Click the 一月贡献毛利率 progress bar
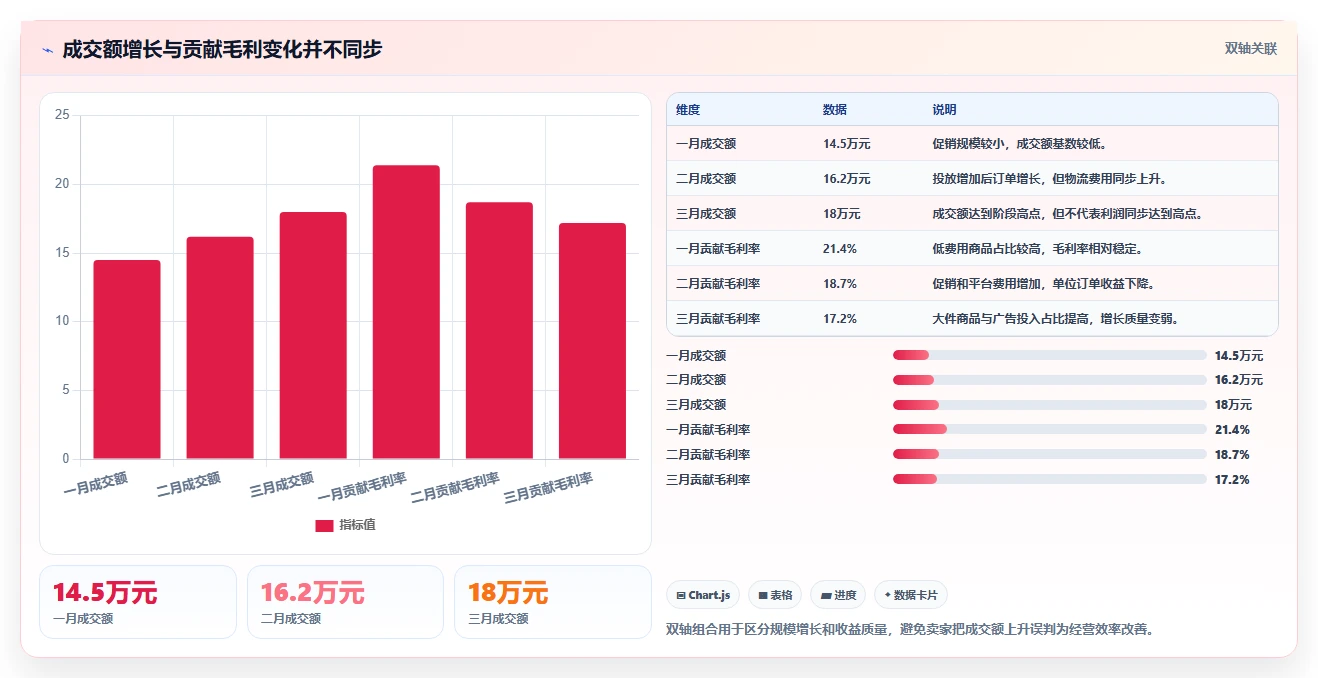This screenshot has width=1318, height=678. [x=1050, y=429]
